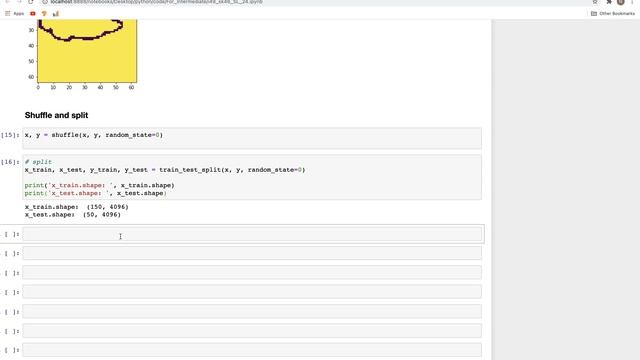Focus the selected empty cell with the text cursor

point(252,234)
